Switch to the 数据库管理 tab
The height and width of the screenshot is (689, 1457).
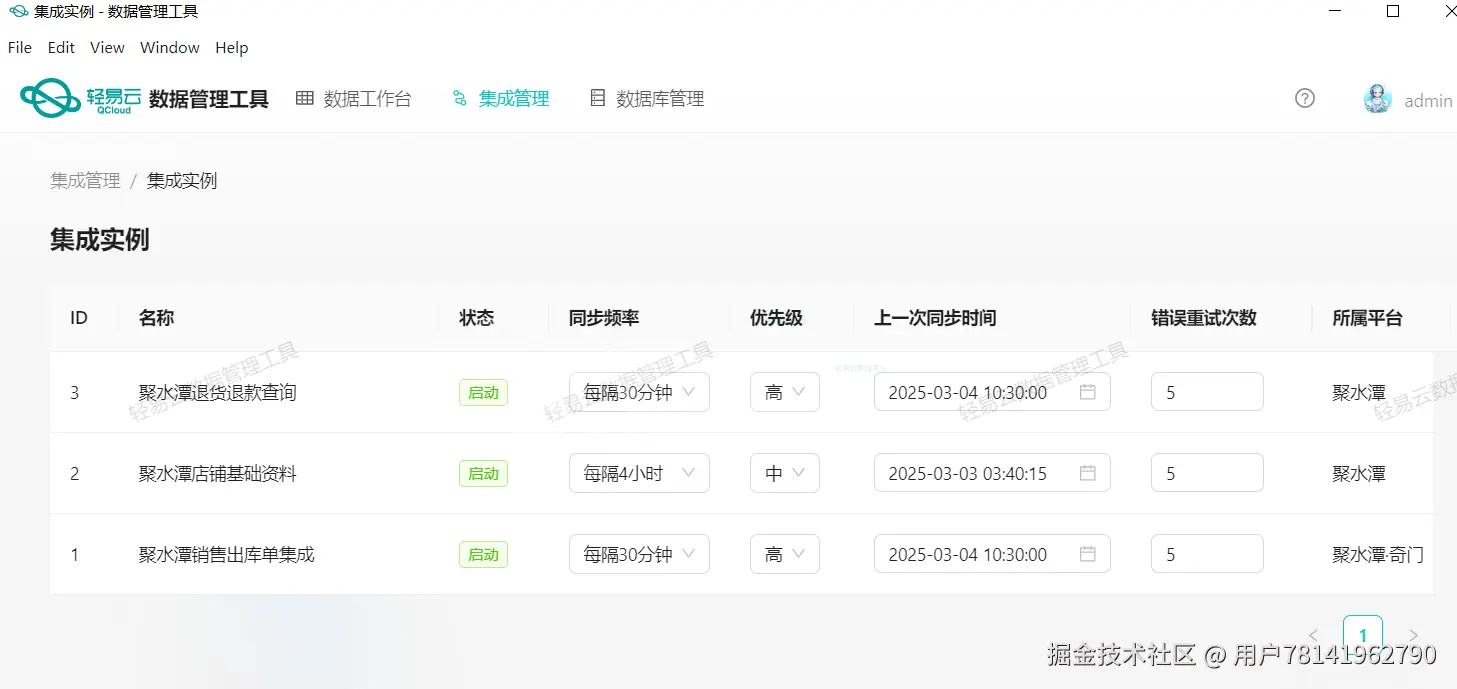click(658, 98)
